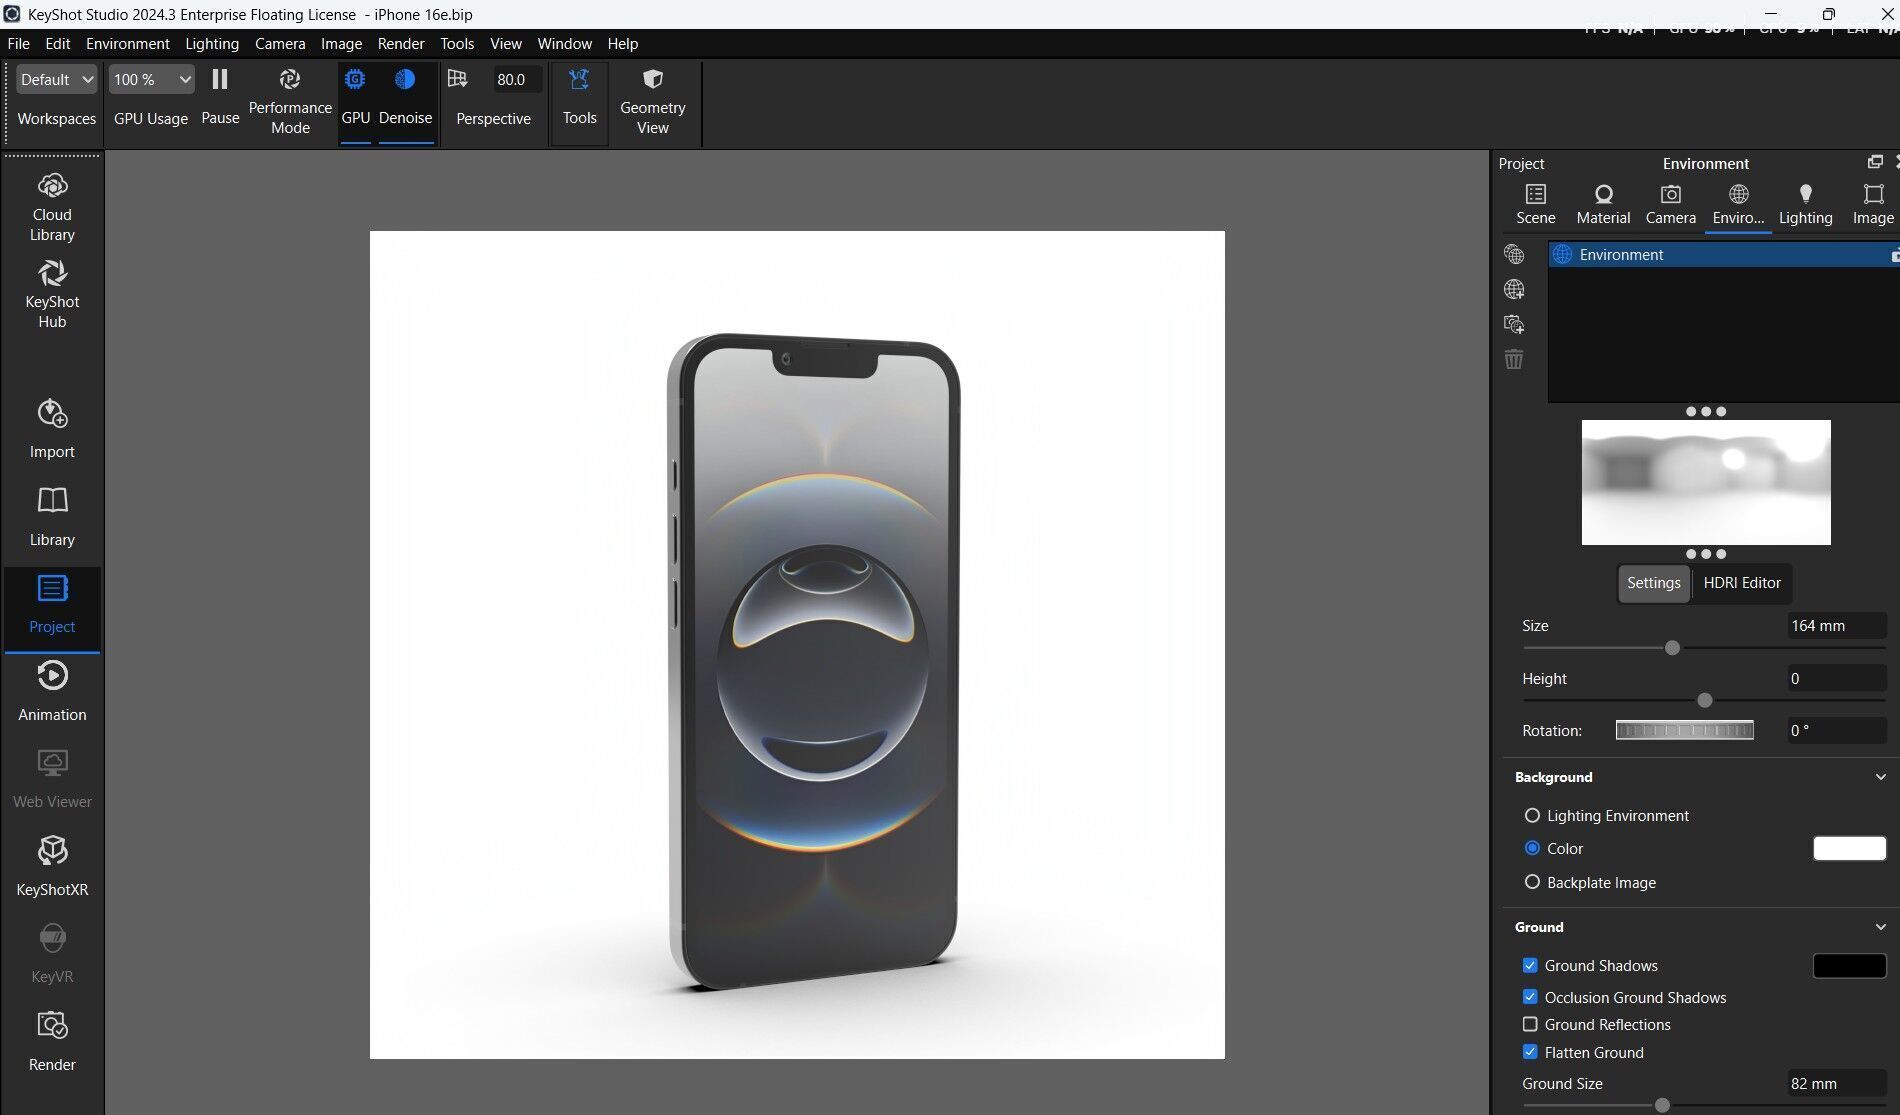This screenshot has width=1900, height=1115.
Task: Click the HDRI preview thumbnail
Action: coord(1706,482)
